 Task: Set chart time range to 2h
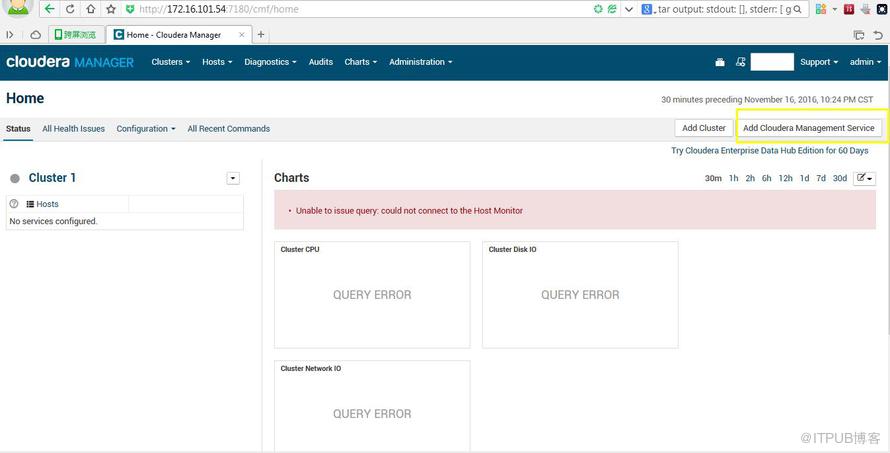(x=750, y=178)
